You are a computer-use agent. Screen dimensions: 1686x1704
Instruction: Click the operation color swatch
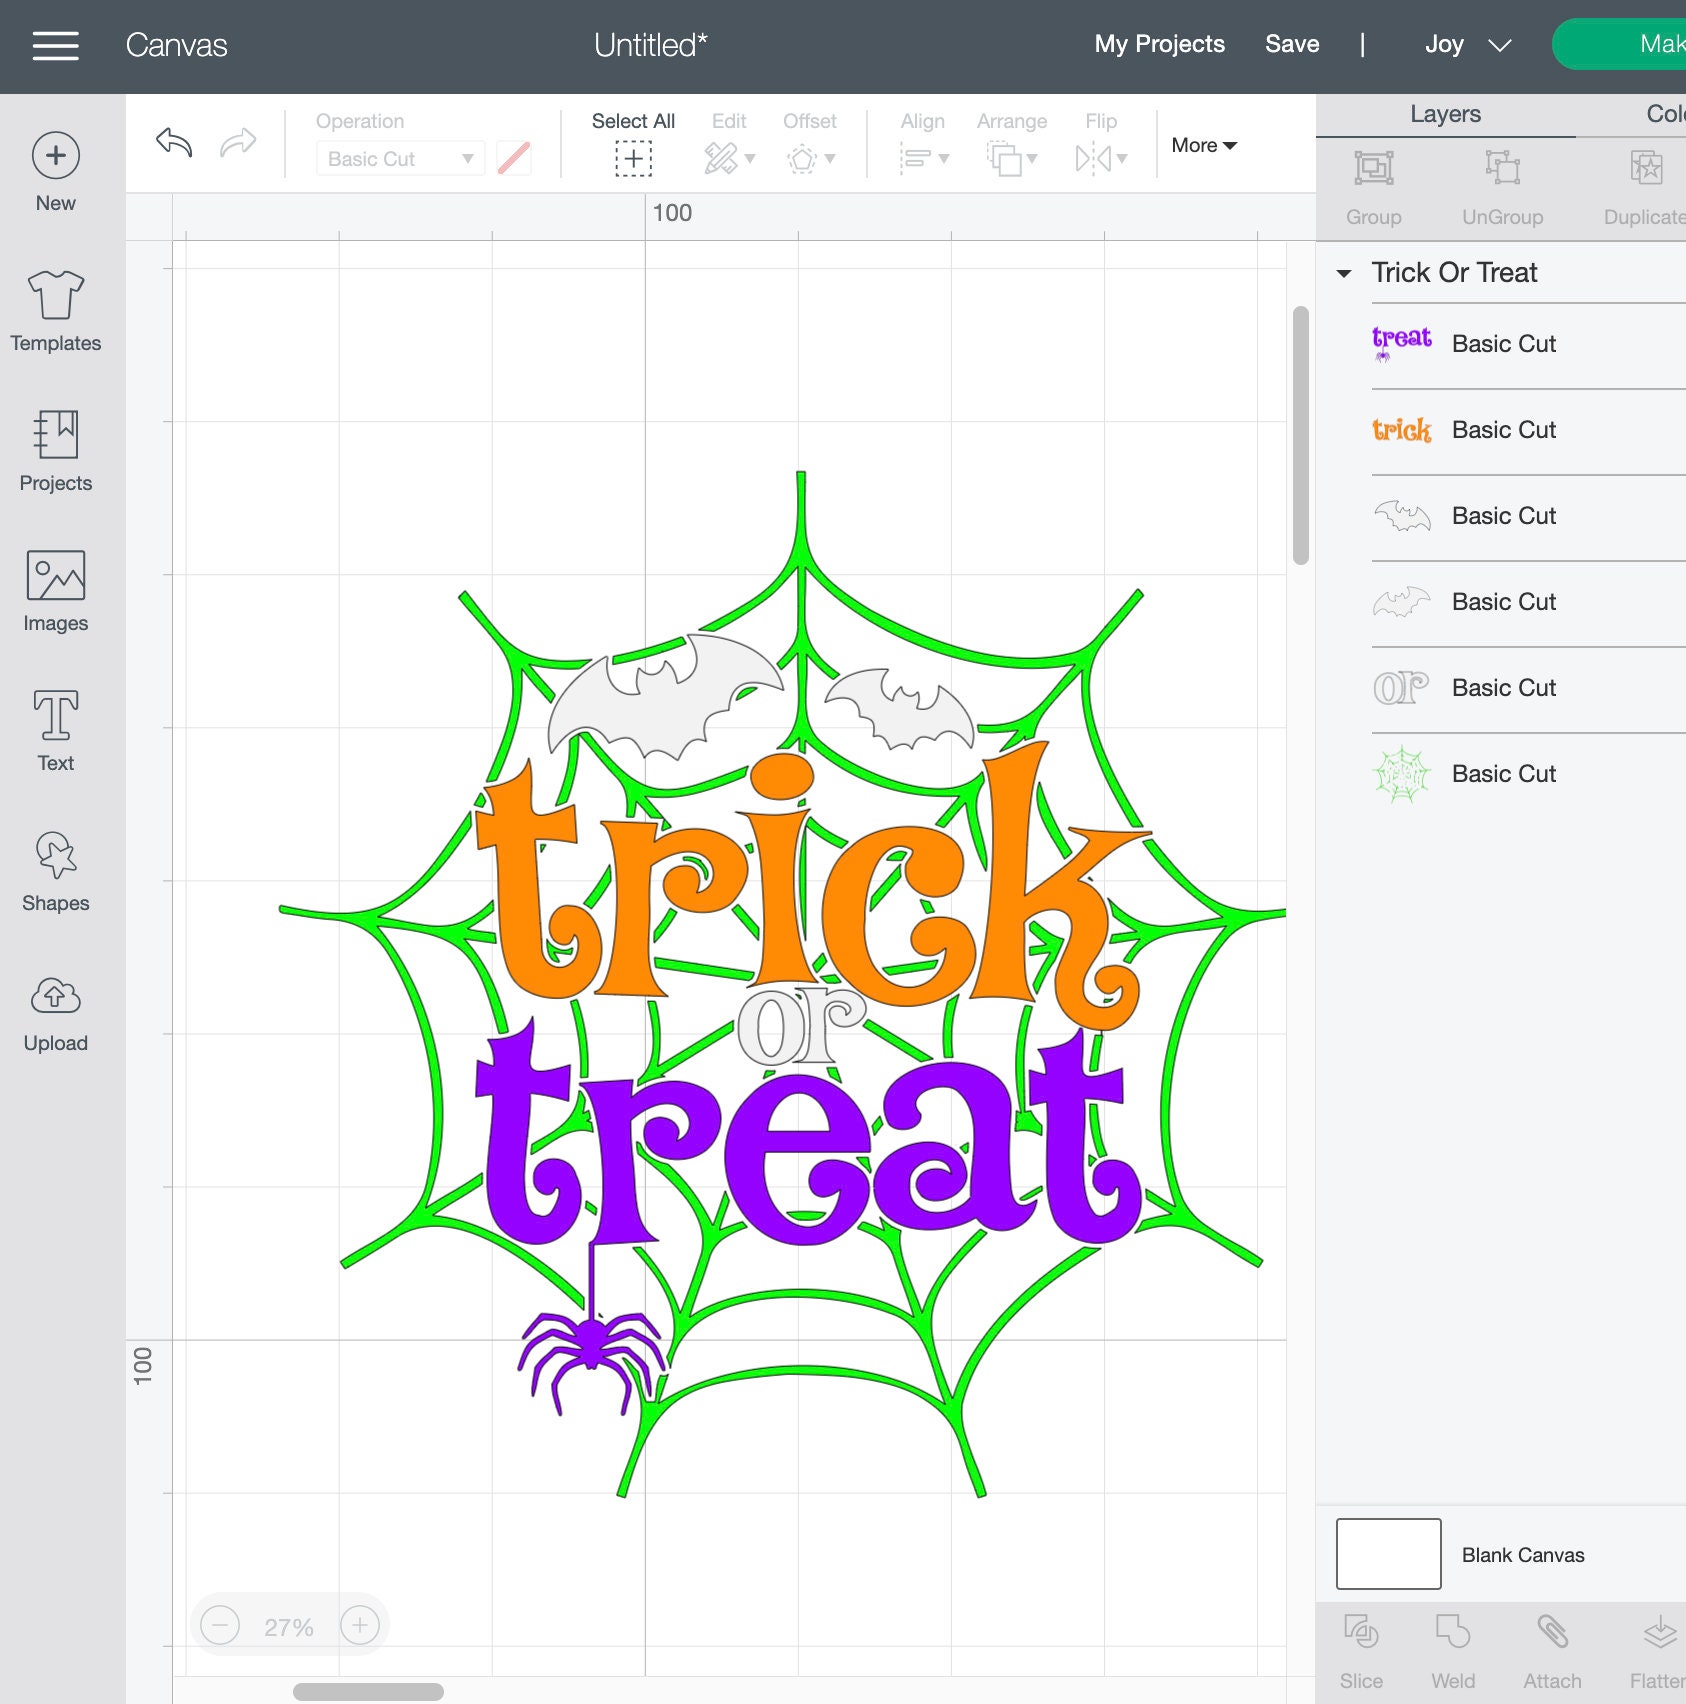tap(514, 158)
